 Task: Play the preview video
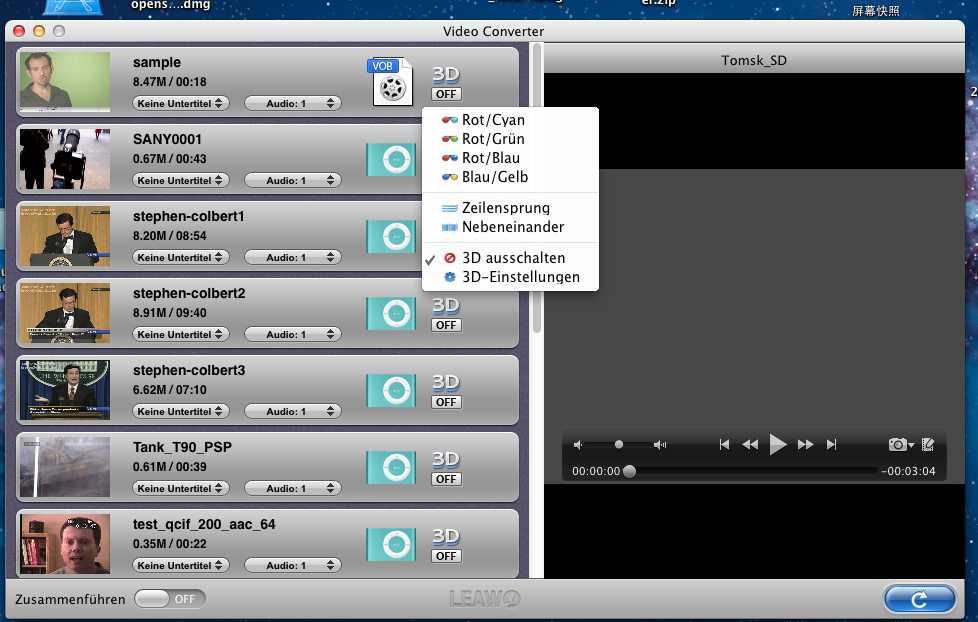[x=777, y=445]
